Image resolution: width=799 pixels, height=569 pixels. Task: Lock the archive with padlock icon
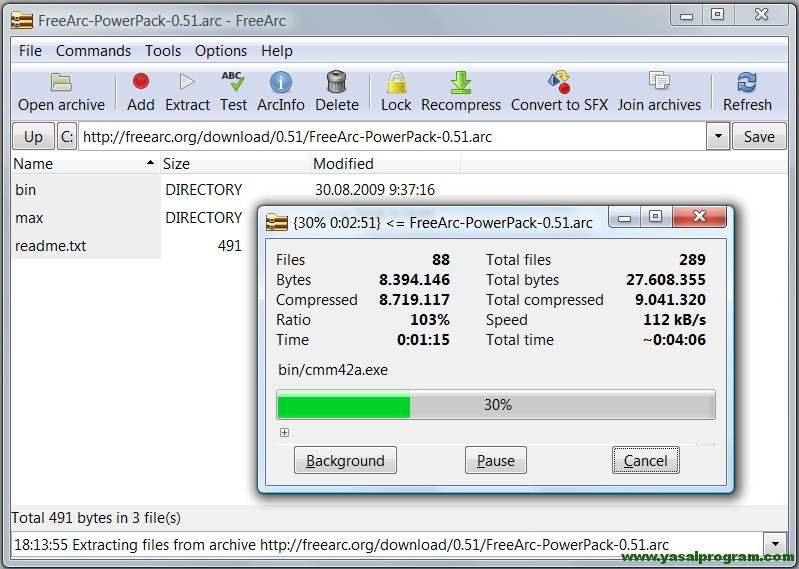(x=396, y=83)
